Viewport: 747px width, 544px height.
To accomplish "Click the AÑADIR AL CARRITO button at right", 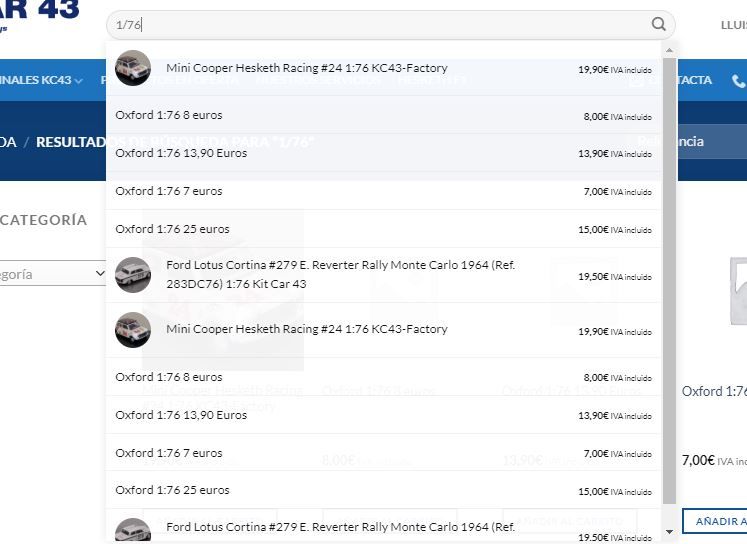I will [715, 521].
